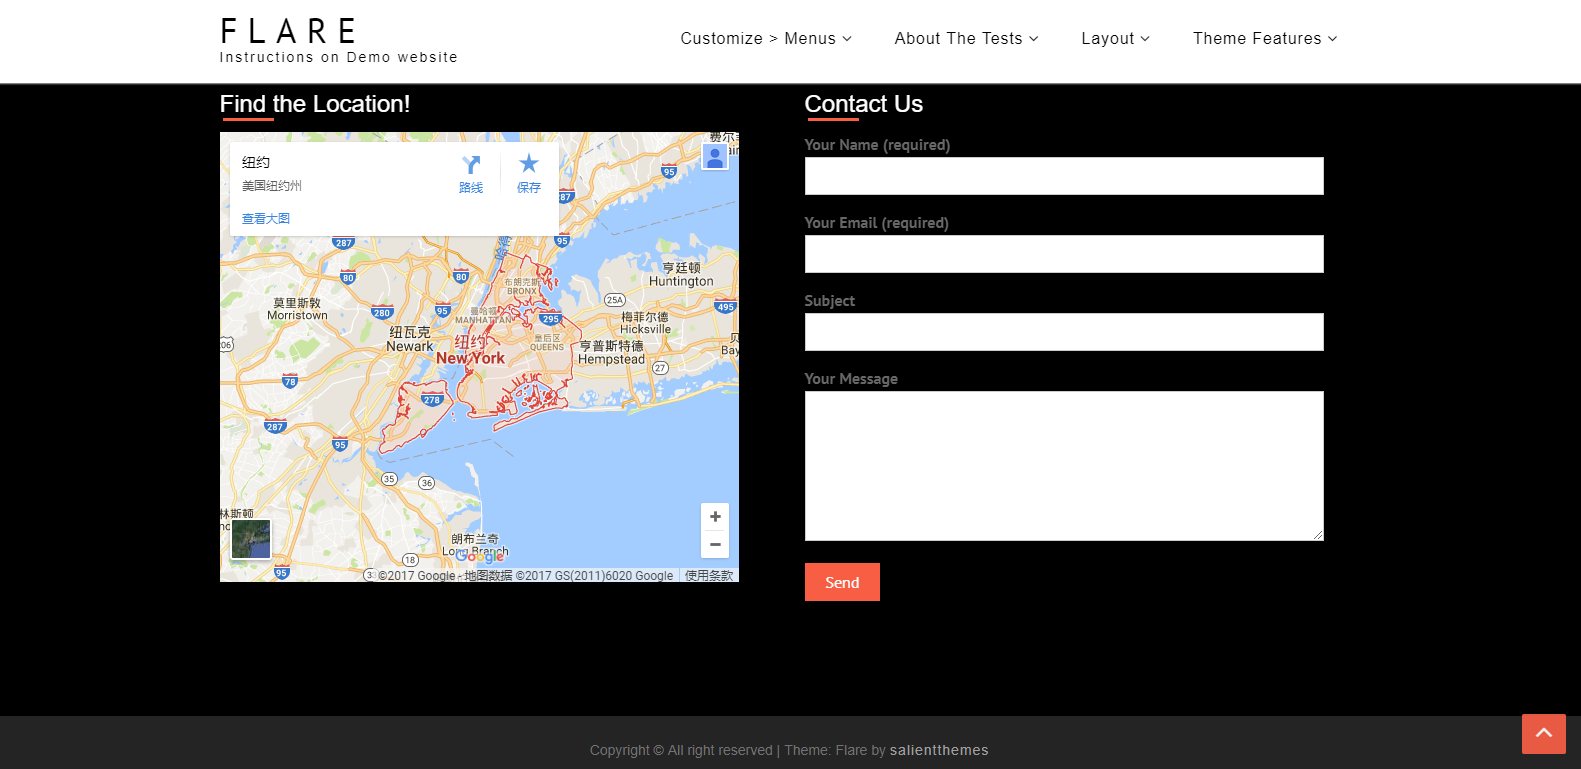Switch to satellite view thumbnail on map

tap(251, 540)
